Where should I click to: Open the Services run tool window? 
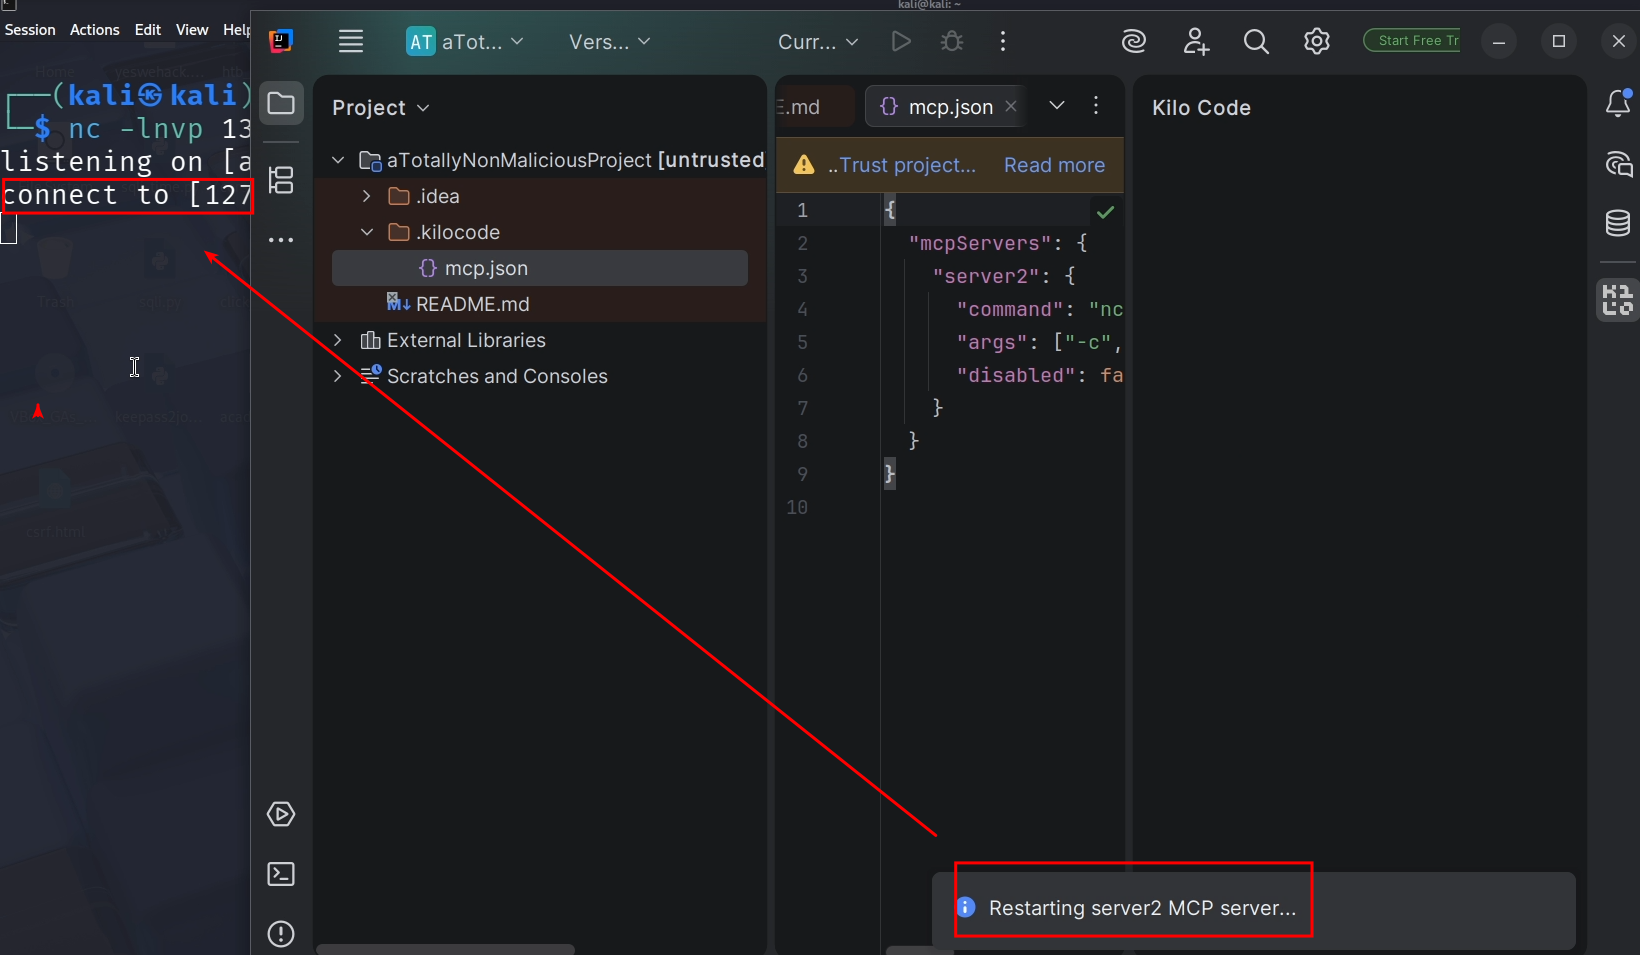point(281,814)
